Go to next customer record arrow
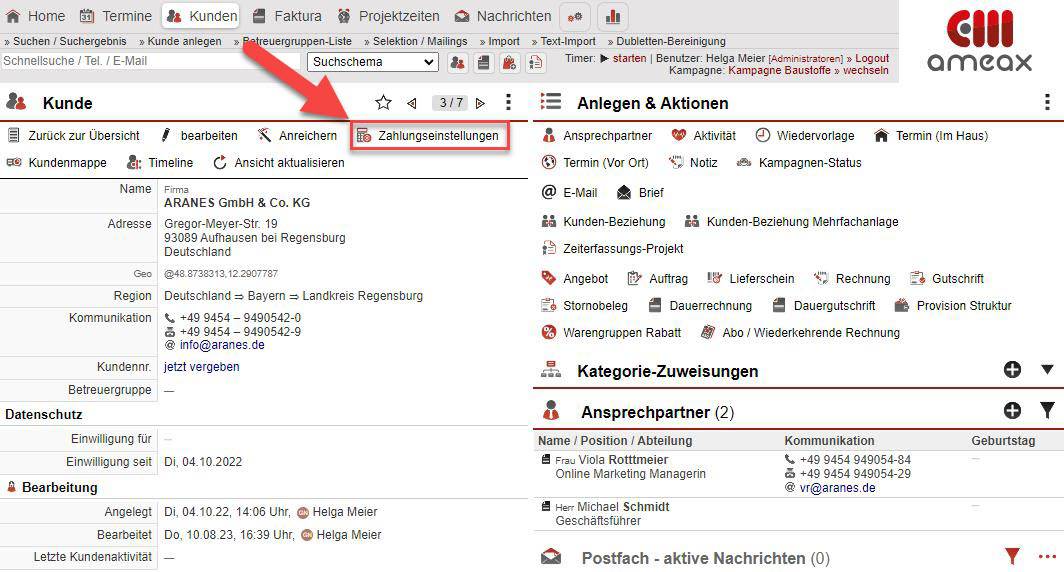The width and height of the screenshot is (1064, 572). click(481, 103)
